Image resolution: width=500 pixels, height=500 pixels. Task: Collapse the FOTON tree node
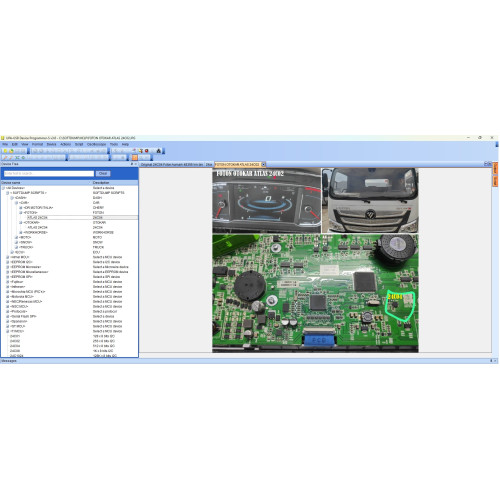point(21,212)
